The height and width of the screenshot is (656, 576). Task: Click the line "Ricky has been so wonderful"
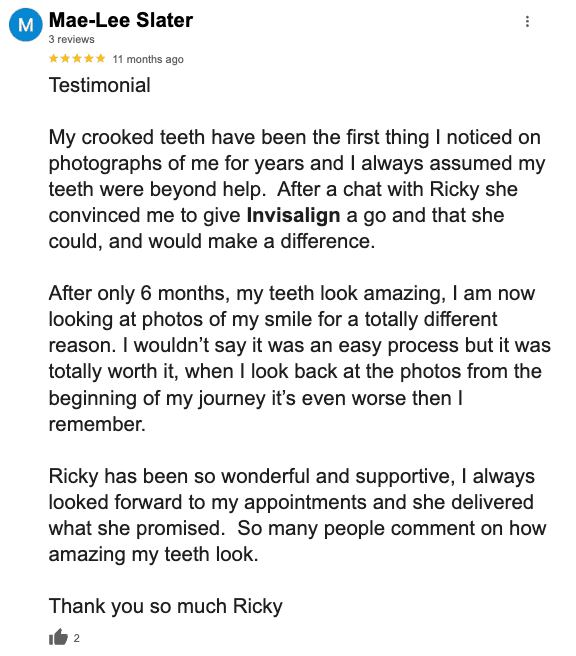click(x=292, y=477)
